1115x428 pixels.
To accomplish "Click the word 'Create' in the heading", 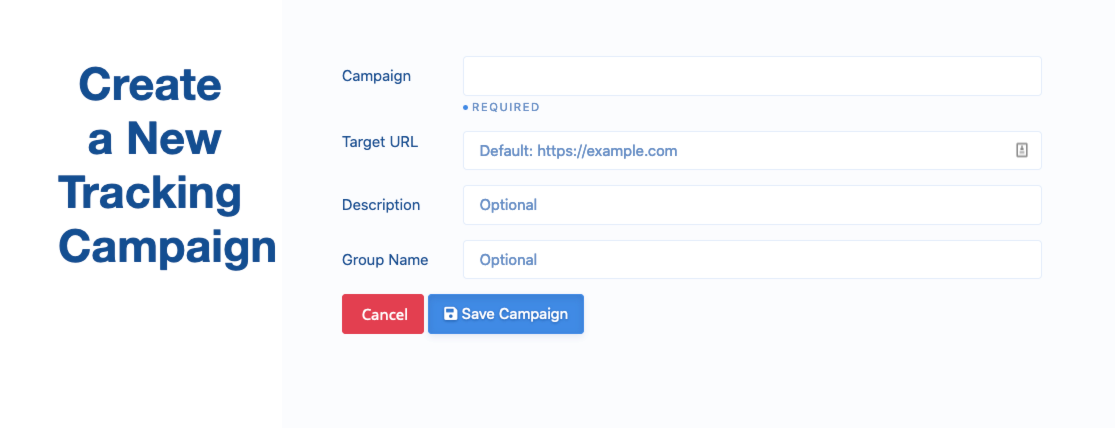I will 150,84.
